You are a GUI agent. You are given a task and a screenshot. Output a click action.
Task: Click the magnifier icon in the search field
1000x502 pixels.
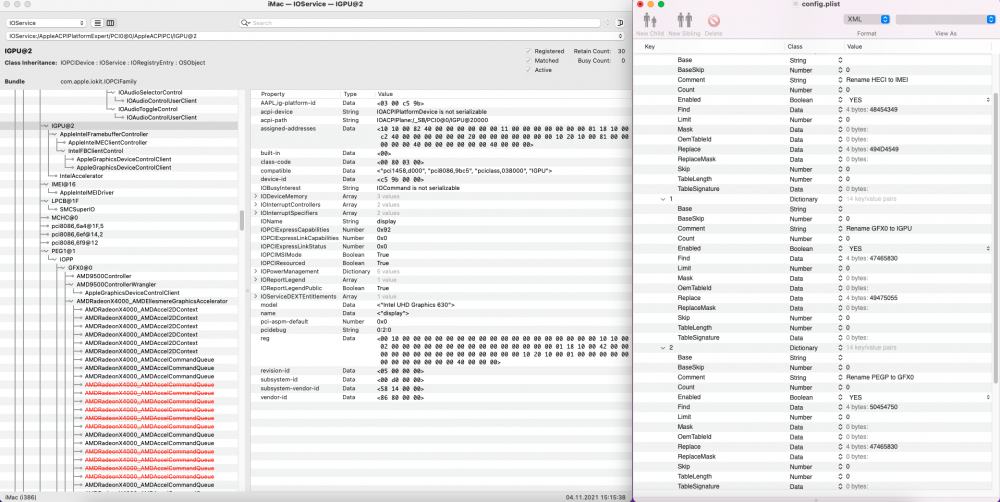(245, 23)
